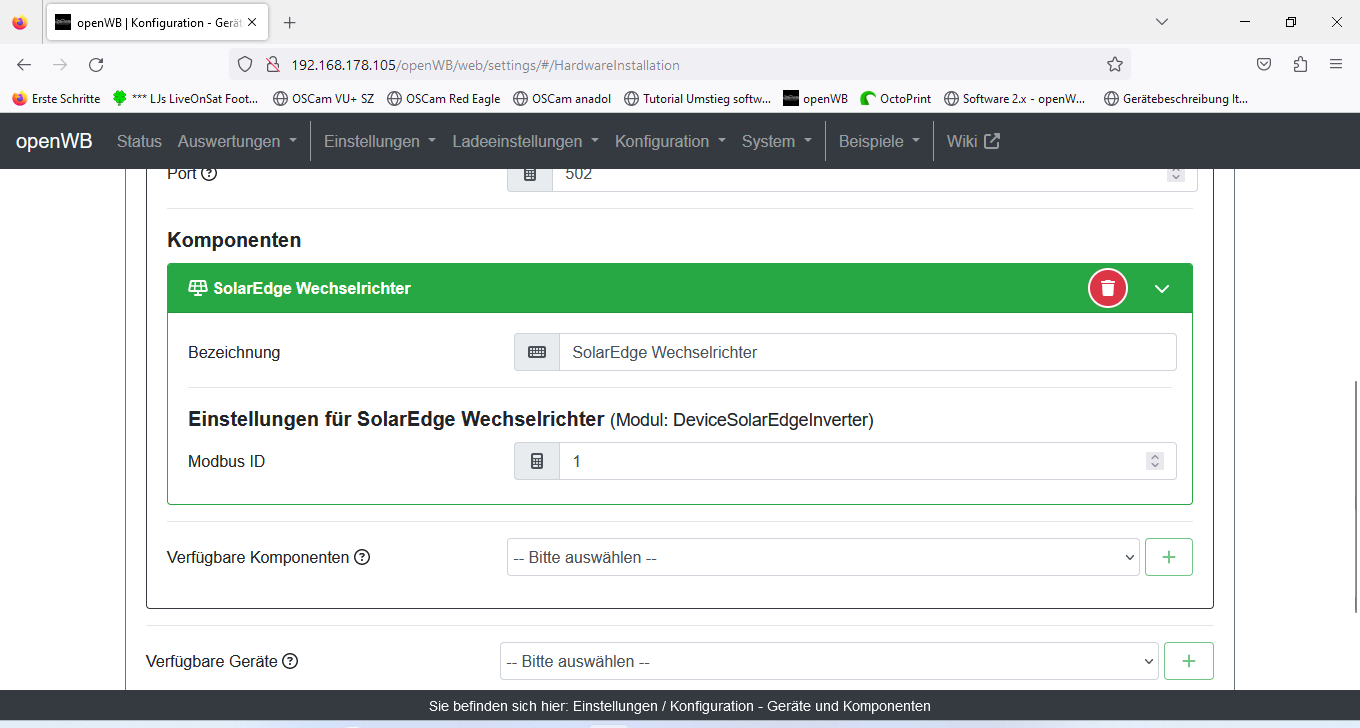
Task: Click the Bezeichnung text field
Action: click(867, 352)
